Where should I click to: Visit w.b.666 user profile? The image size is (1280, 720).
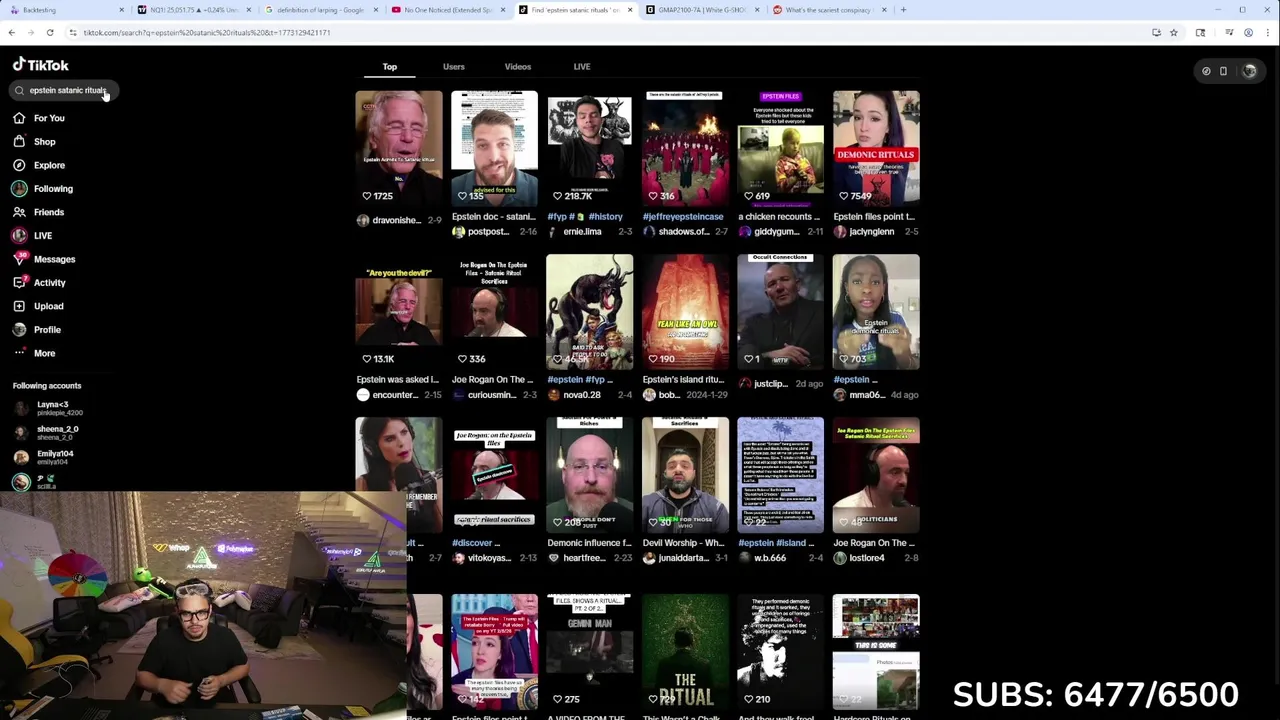(x=770, y=558)
